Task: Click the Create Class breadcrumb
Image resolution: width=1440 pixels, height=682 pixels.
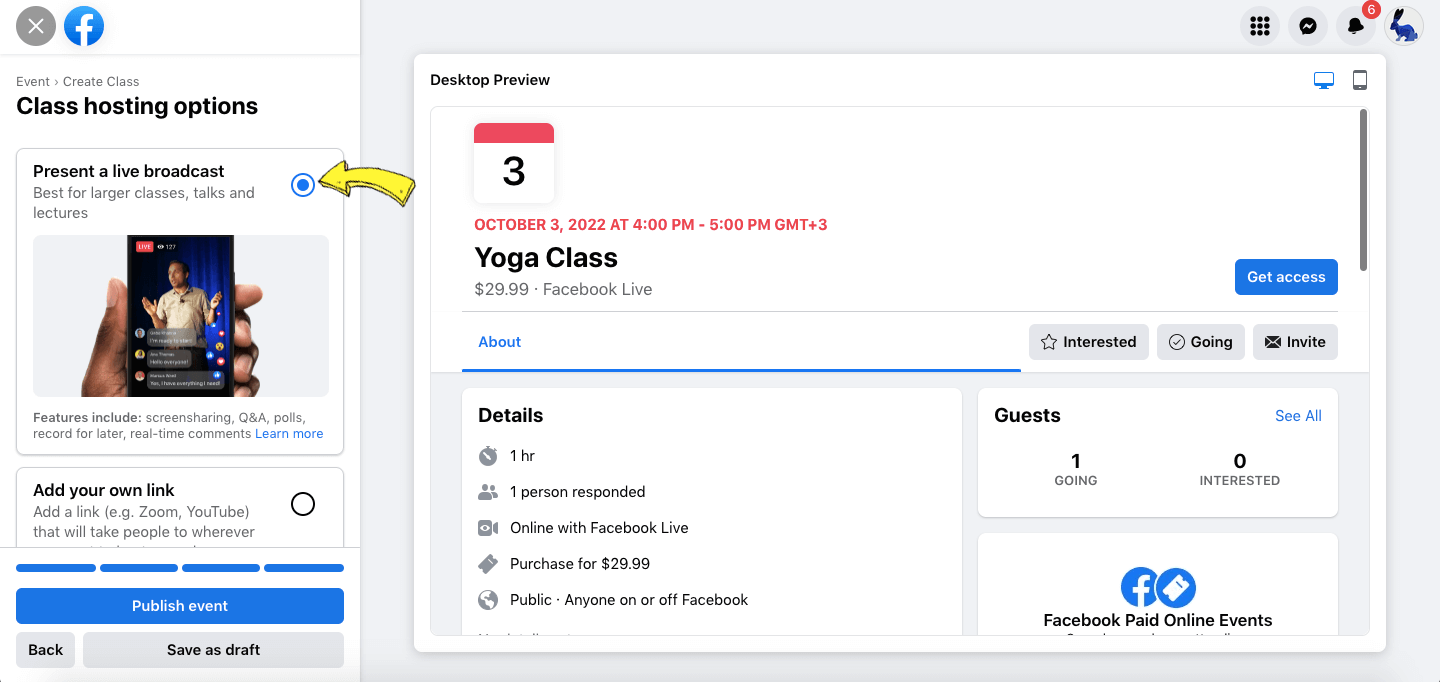Action: (101, 82)
